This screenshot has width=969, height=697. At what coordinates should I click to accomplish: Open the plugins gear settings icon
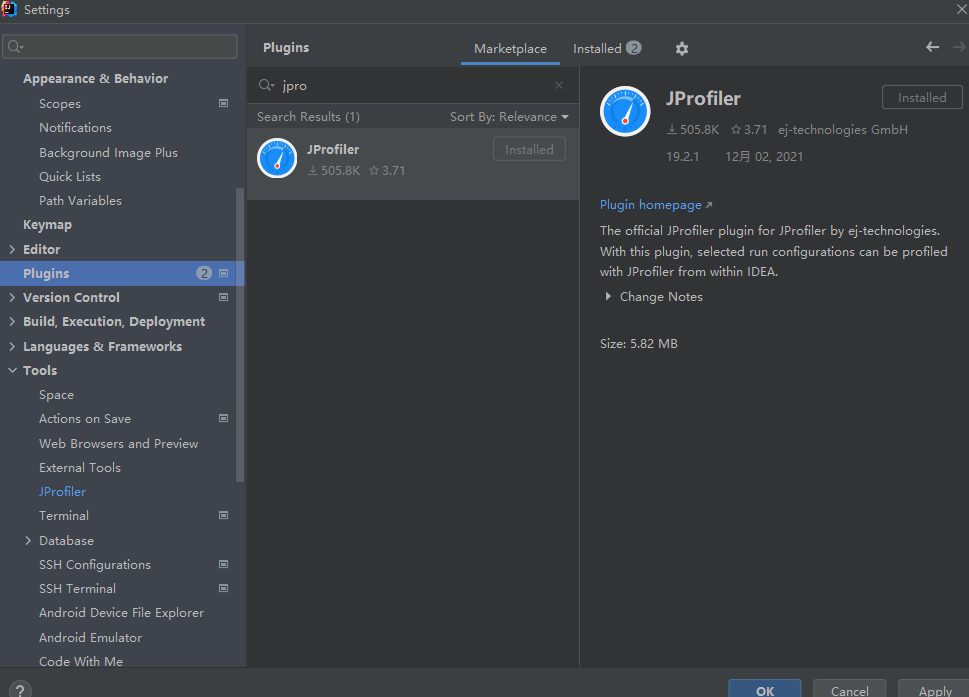pyautogui.click(x=682, y=49)
